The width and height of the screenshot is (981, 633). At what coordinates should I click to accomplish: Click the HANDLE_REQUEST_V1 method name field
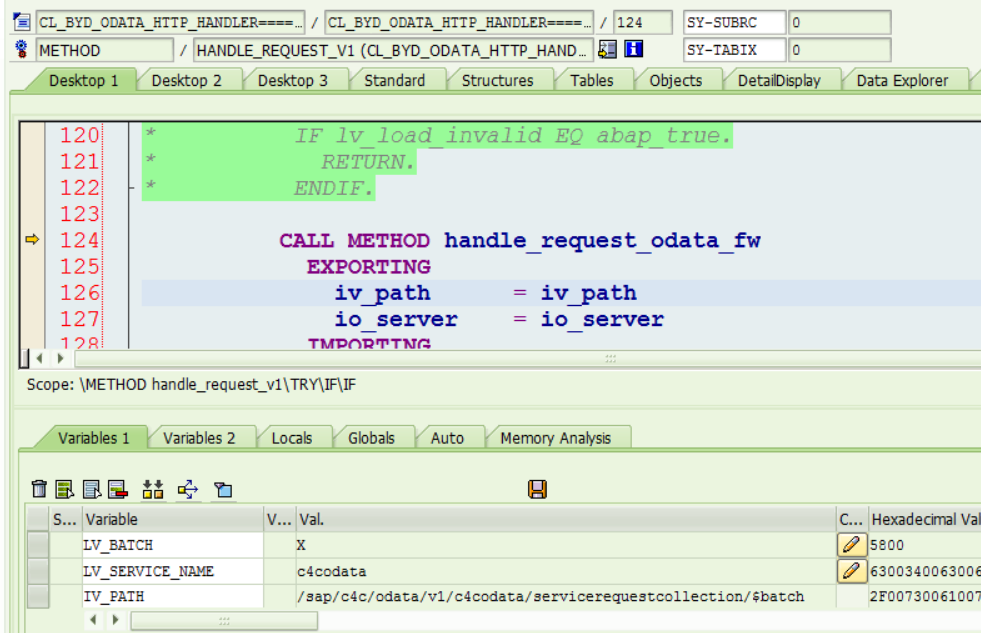[392, 49]
